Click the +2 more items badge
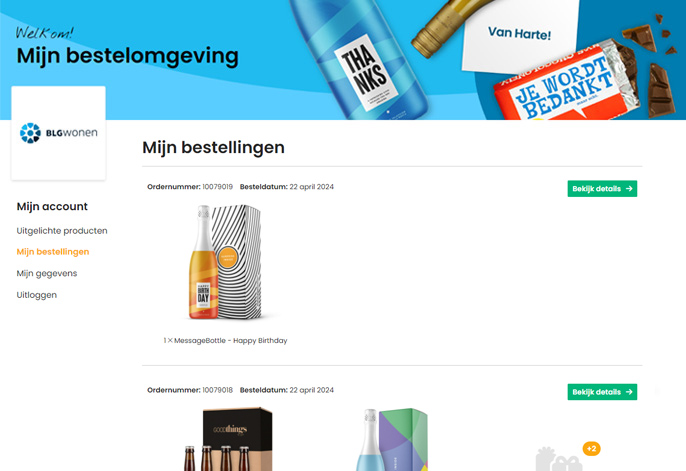The width and height of the screenshot is (686, 471). tap(592, 449)
